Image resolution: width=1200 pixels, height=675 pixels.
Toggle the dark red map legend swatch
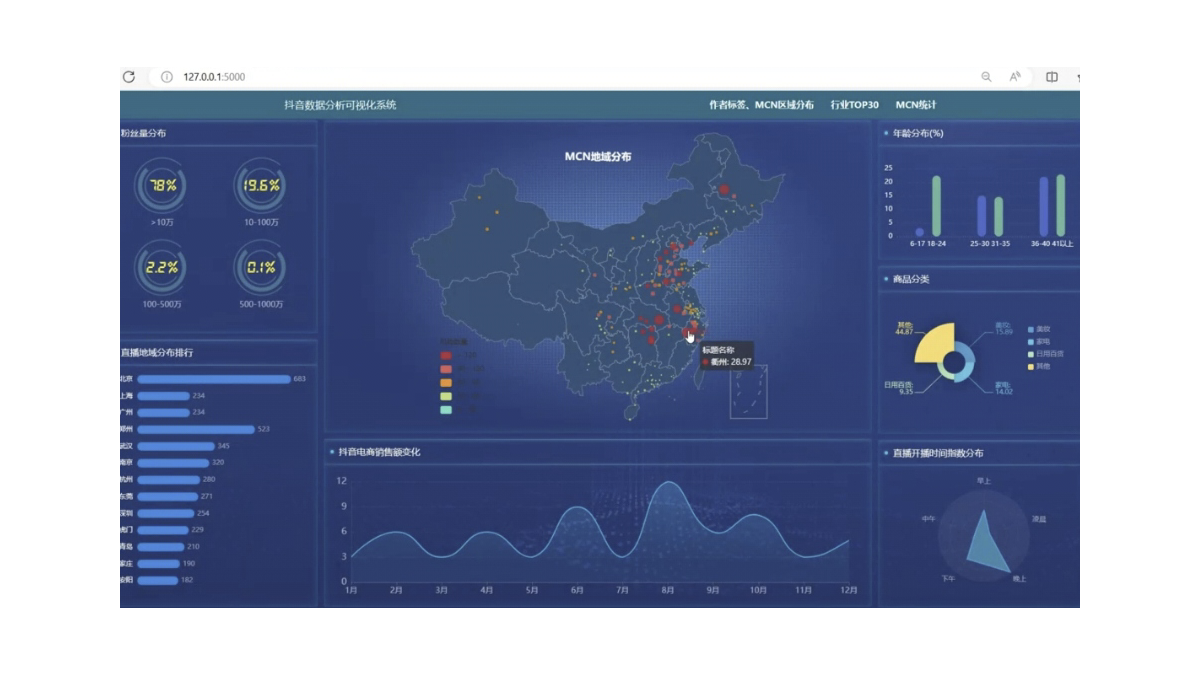pyautogui.click(x=446, y=356)
